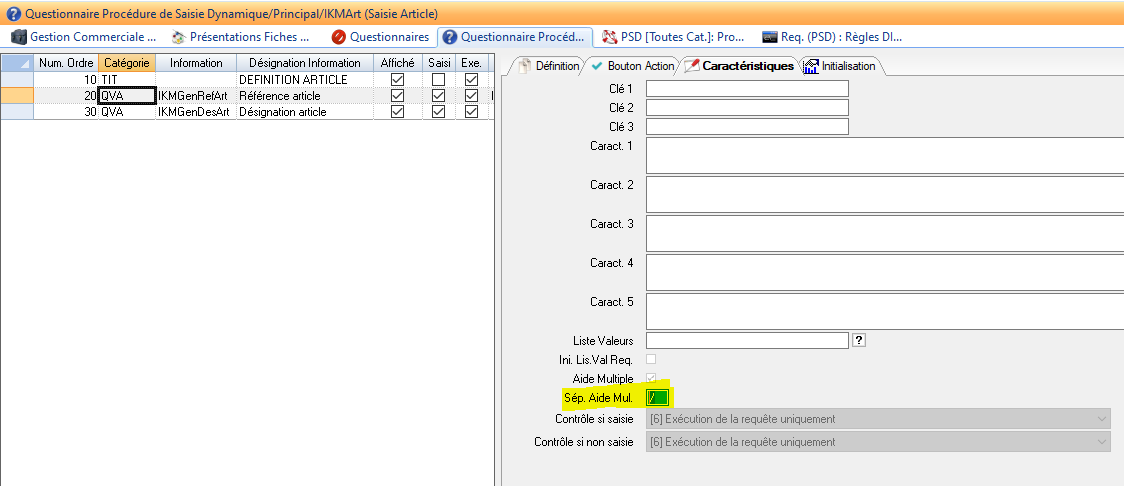Click the Clé 1 input field
Screen dimensions: 1124x486
747,88
